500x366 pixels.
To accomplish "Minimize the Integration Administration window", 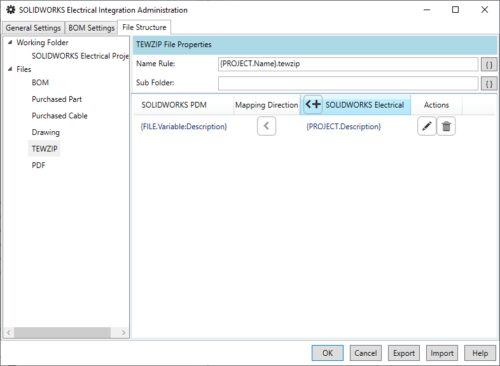I will tap(427, 10).
